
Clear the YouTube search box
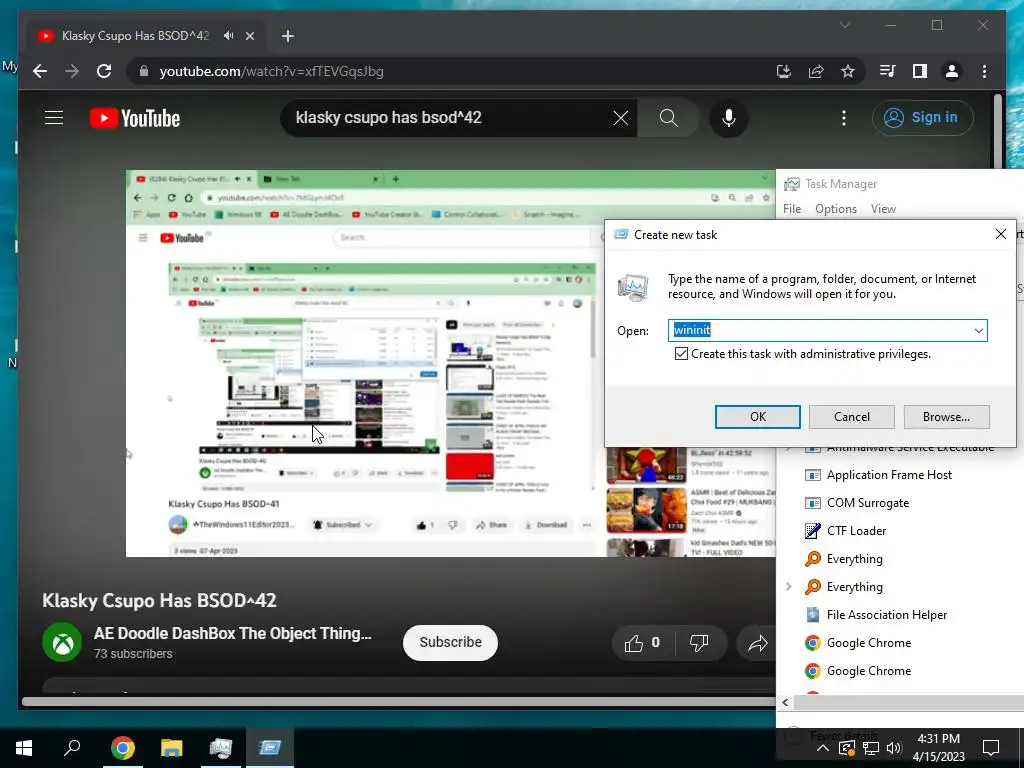(620, 118)
